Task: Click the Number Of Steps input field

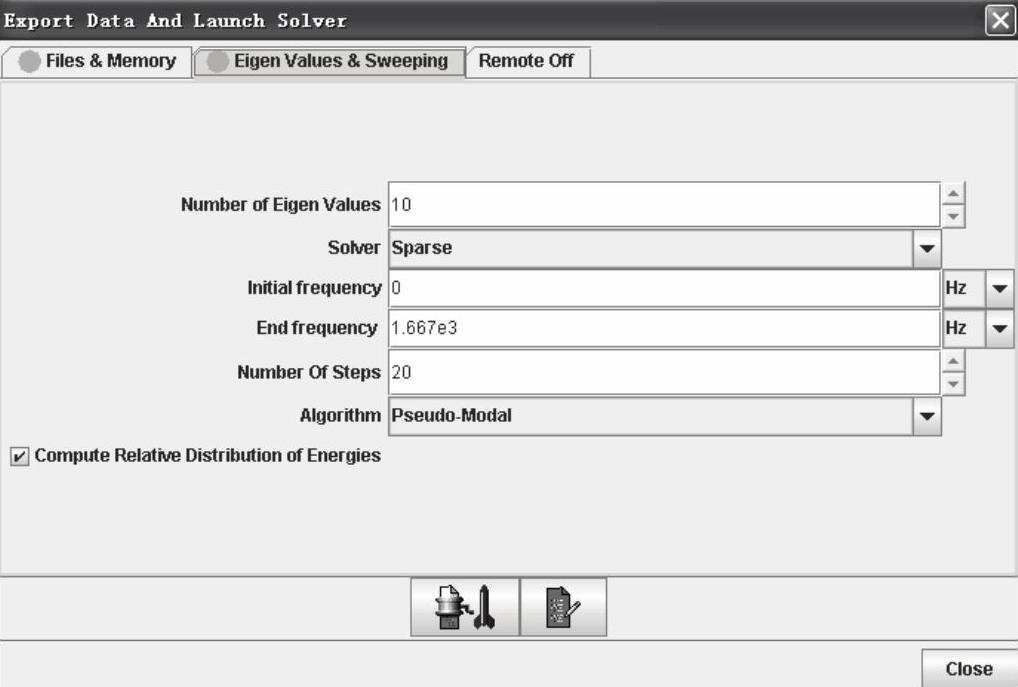Action: tap(662, 372)
